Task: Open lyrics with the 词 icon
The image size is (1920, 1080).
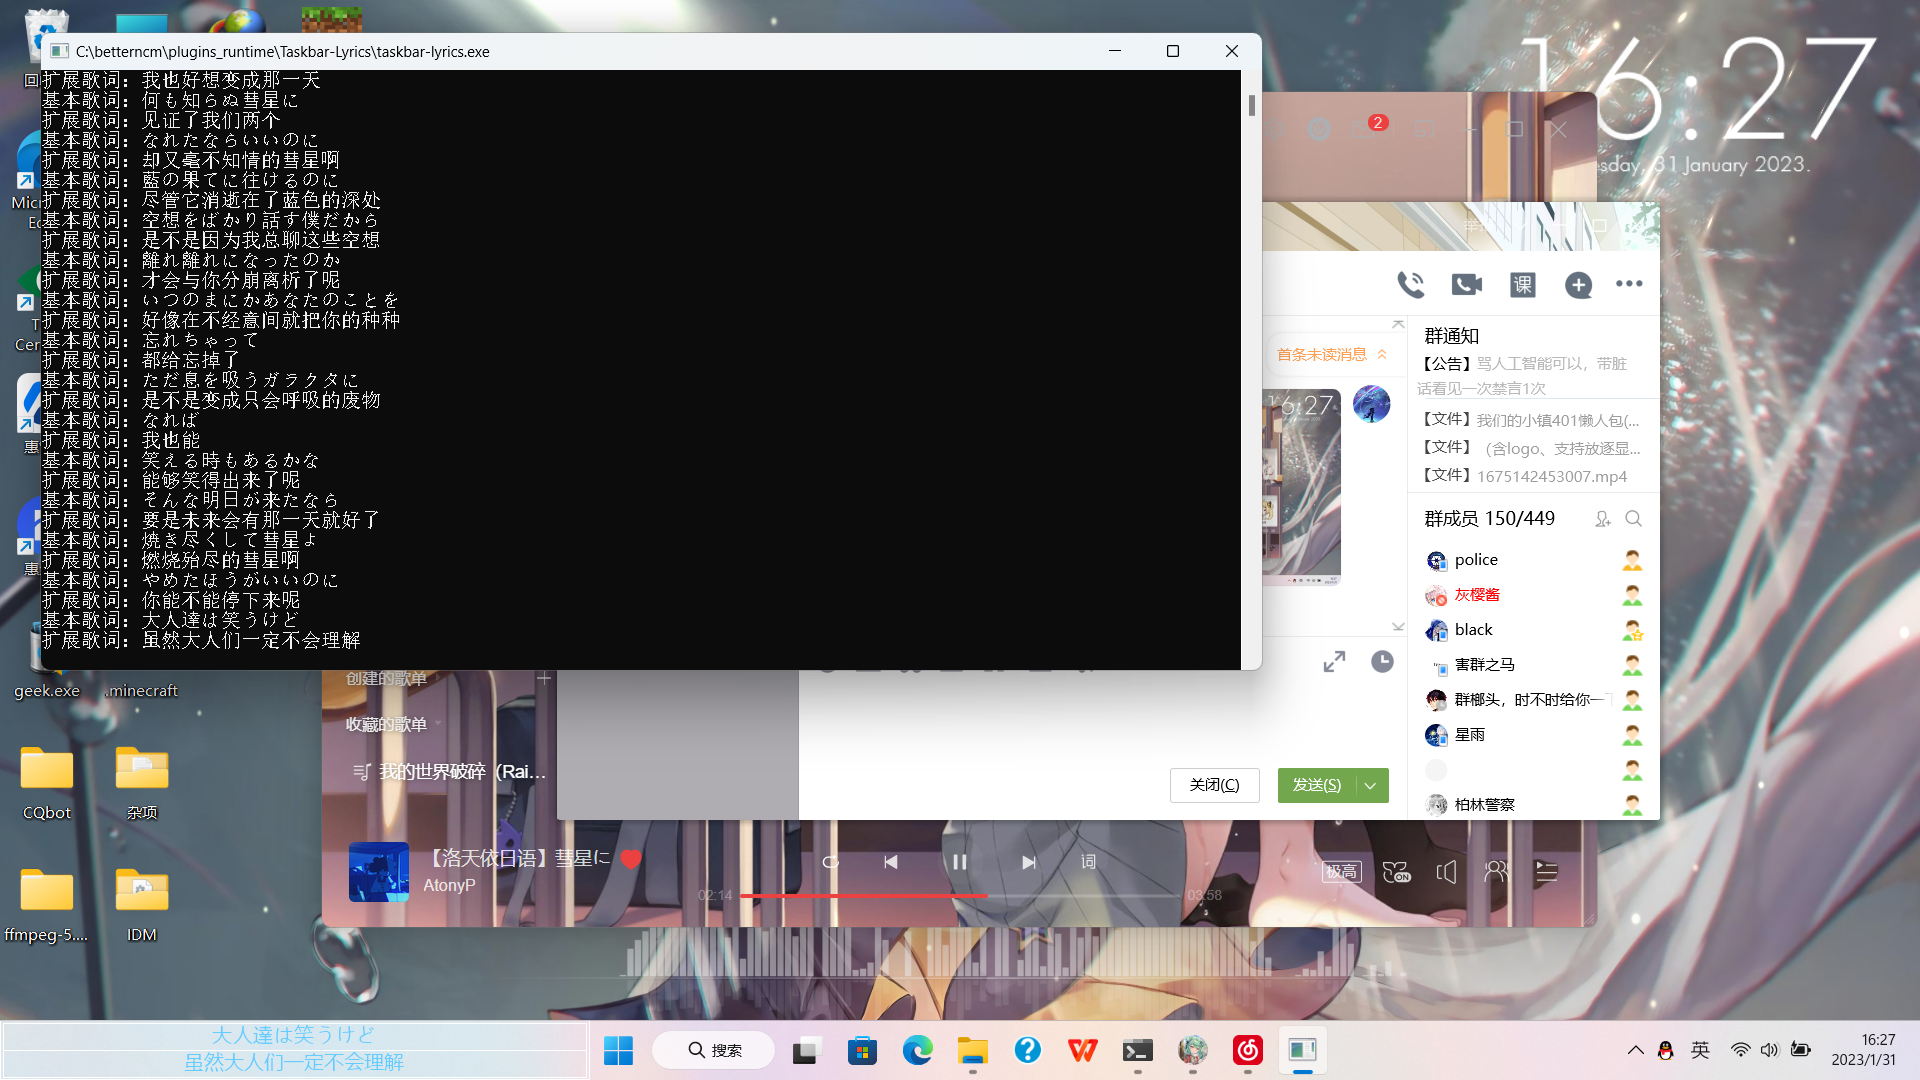Action: 1088,861
